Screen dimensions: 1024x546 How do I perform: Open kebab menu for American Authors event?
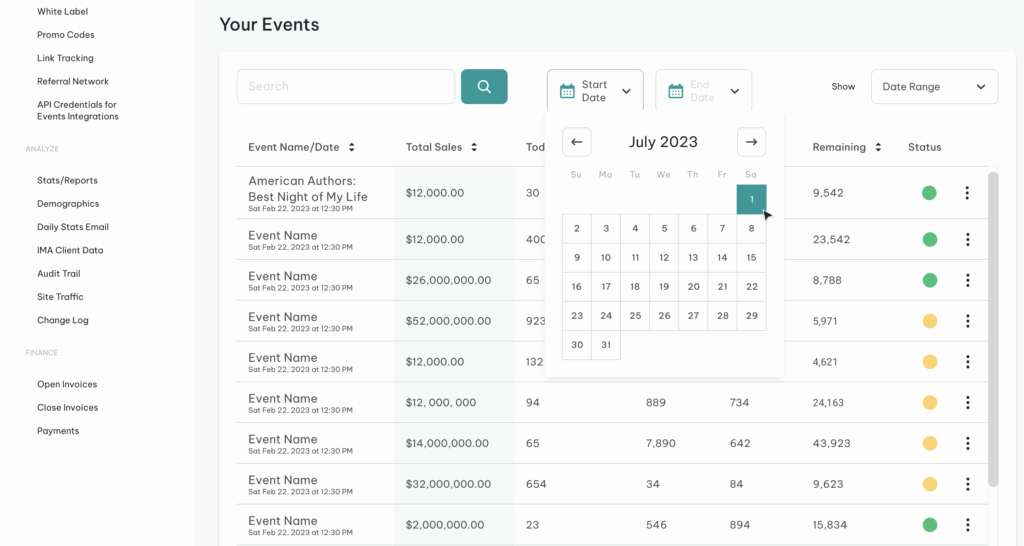pyautogui.click(x=967, y=193)
